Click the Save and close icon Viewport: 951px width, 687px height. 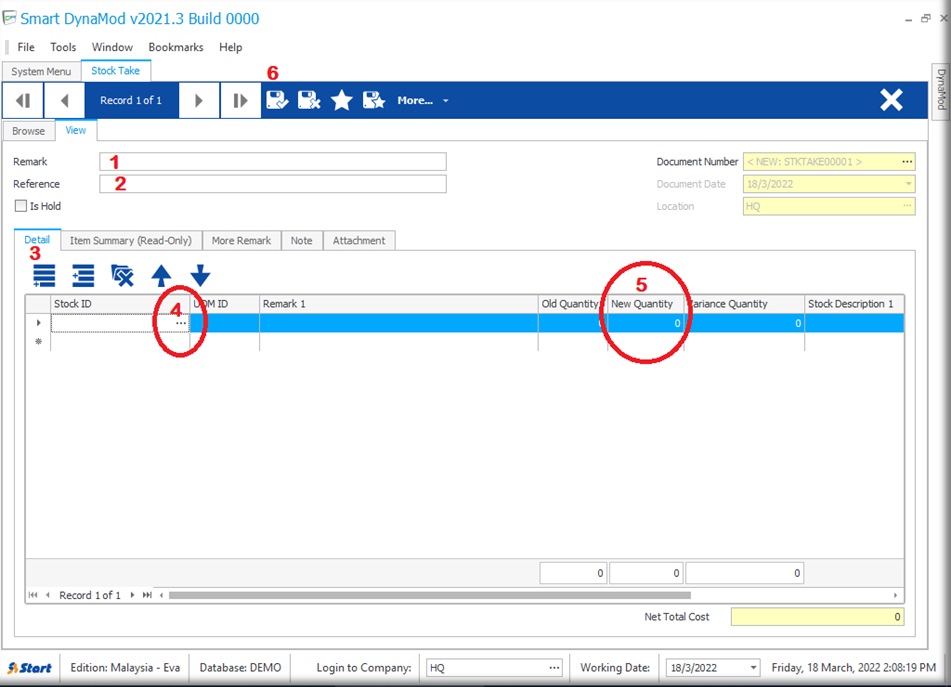[309, 100]
